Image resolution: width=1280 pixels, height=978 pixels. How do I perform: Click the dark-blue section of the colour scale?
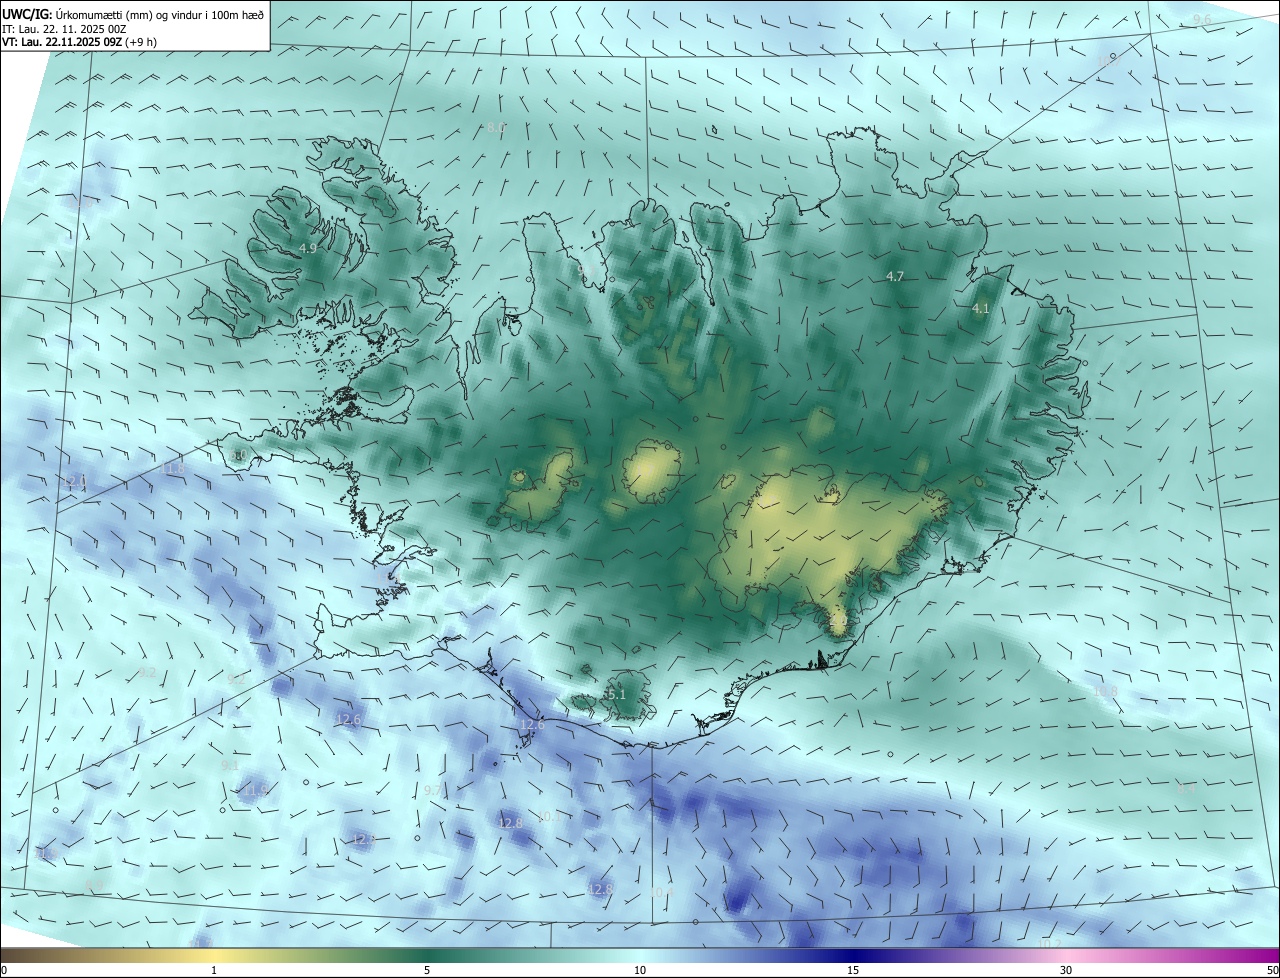853,955
